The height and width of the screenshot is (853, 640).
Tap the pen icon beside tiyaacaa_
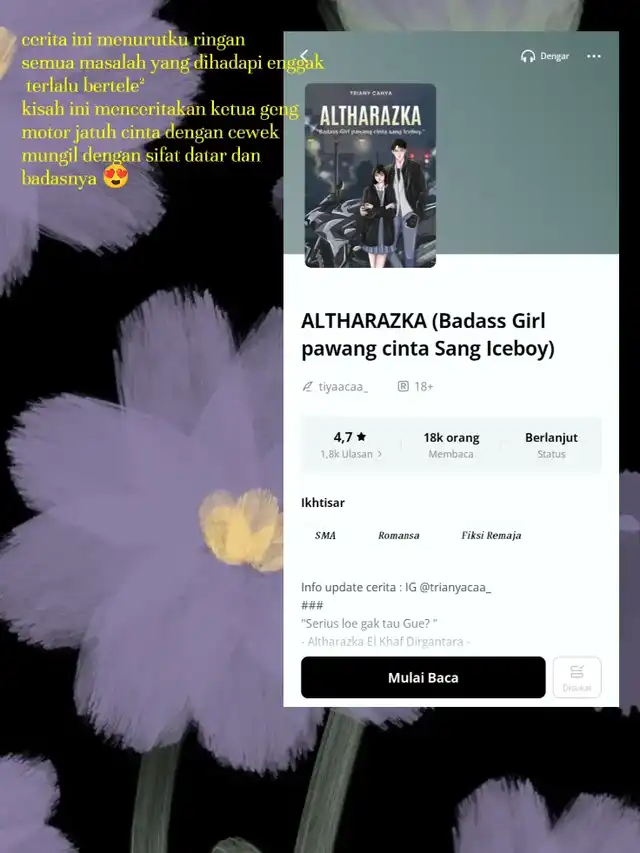click(307, 386)
